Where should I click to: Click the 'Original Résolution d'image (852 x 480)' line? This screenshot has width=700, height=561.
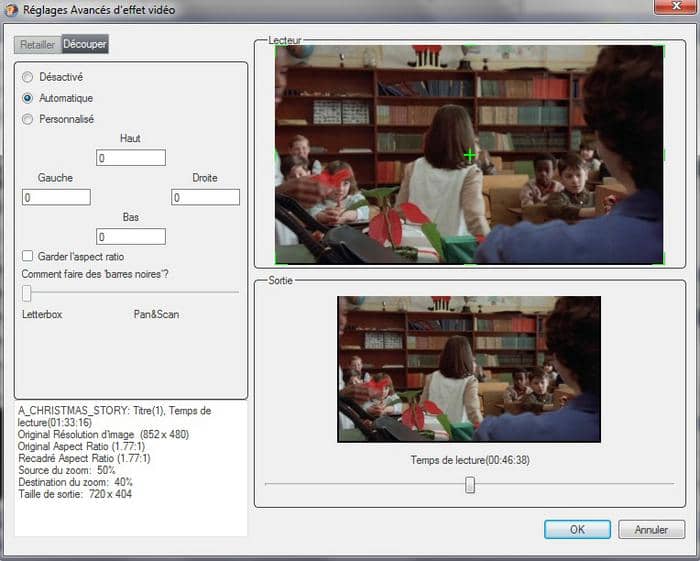(x=103, y=434)
